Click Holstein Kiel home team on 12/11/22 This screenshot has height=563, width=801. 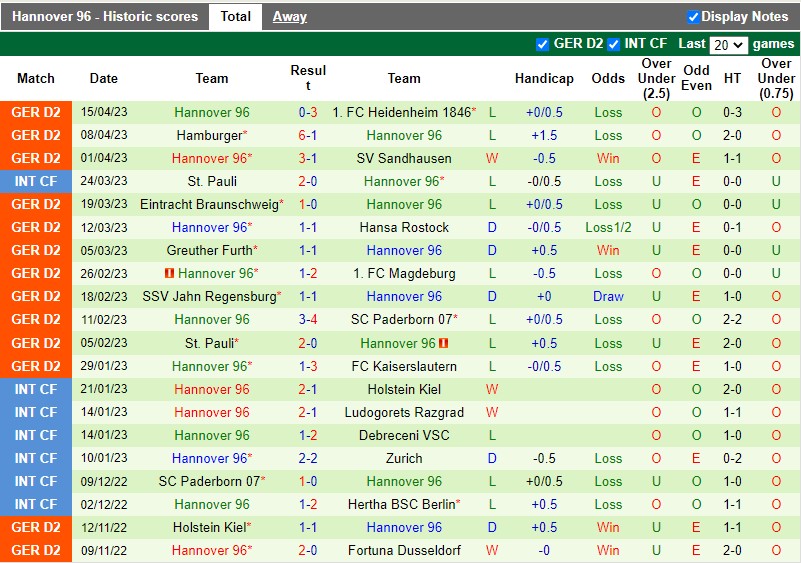pyautogui.click(x=209, y=527)
